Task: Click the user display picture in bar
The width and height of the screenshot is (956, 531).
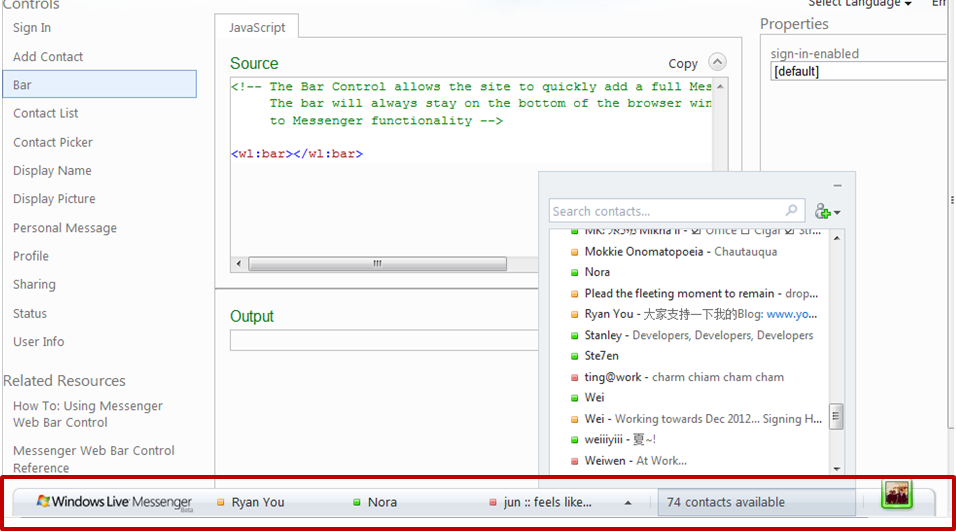Action: (x=897, y=495)
